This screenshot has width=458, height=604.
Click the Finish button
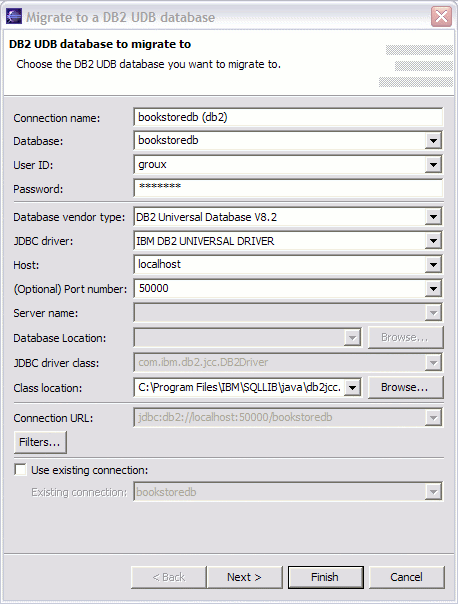[x=325, y=577]
